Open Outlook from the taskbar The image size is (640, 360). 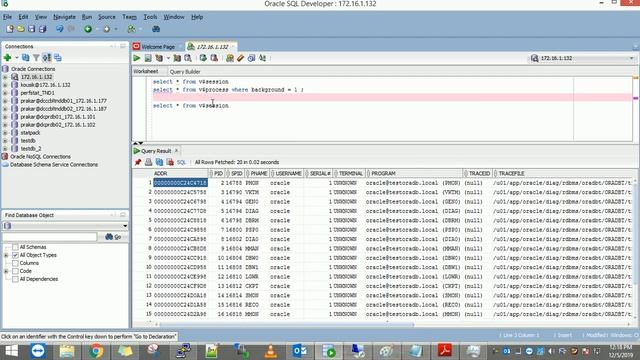[299, 351]
